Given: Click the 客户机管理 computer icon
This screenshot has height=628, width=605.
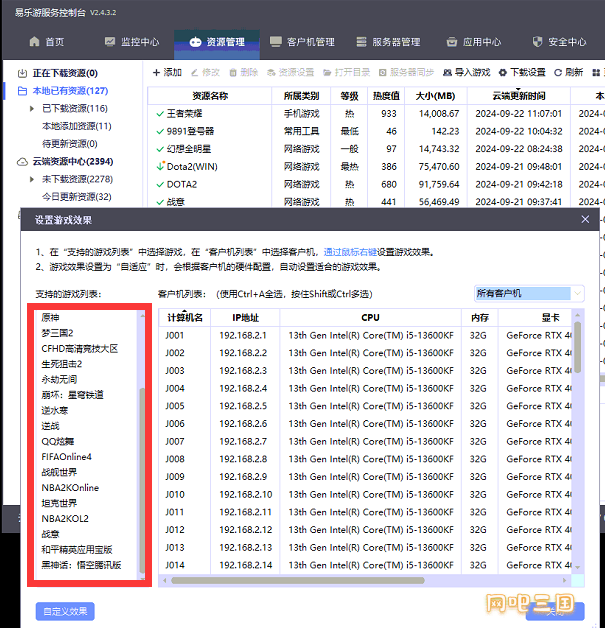Looking at the screenshot, I should pyautogui.click(x=275, y=42).
